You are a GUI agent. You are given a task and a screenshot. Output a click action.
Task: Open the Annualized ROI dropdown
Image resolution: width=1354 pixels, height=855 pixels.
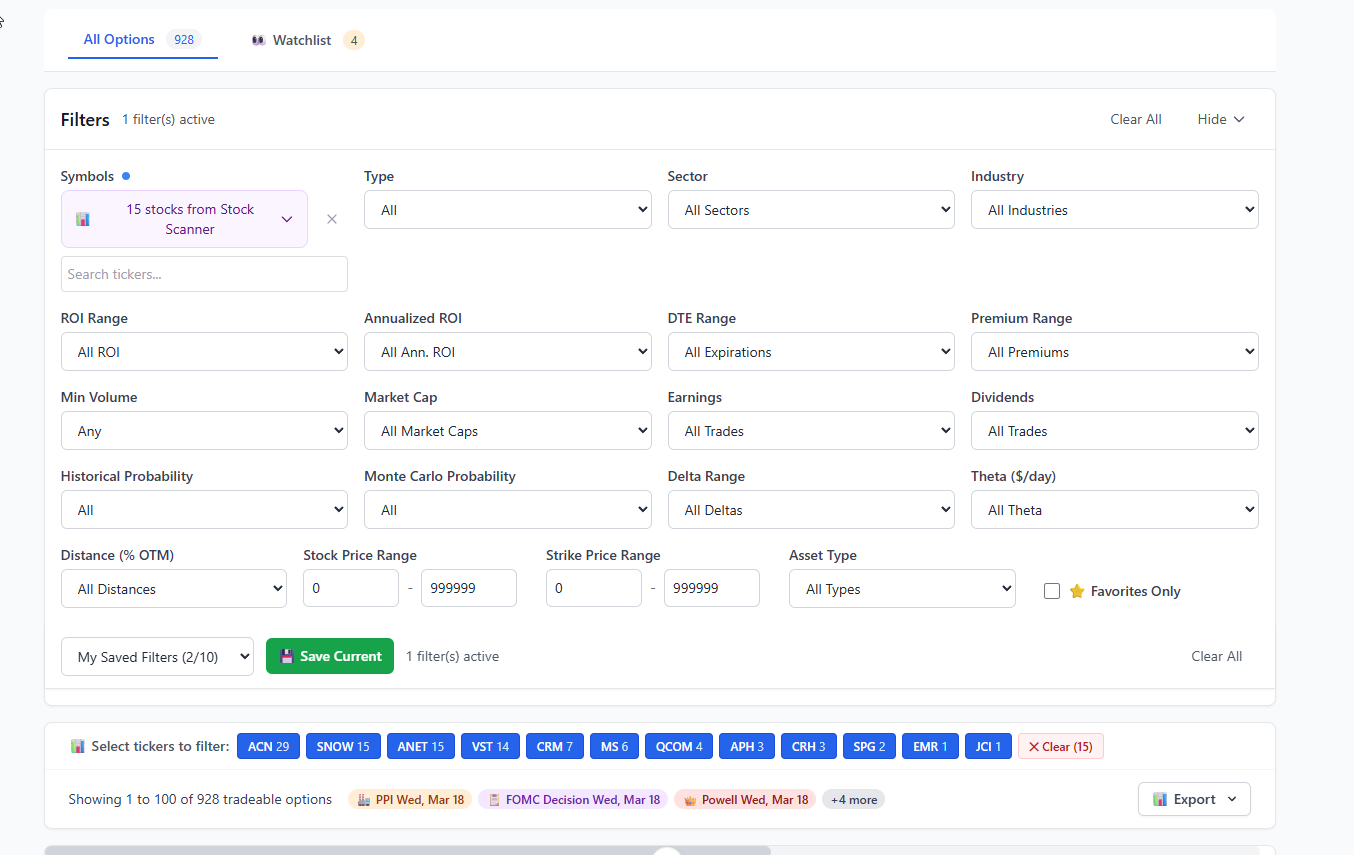tap(508, 352)
